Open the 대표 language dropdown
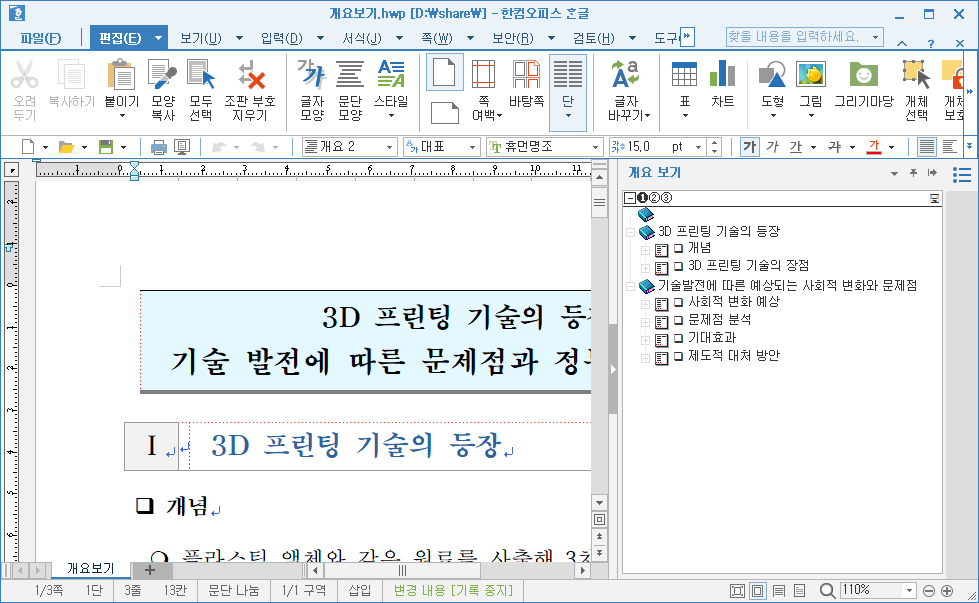 (473, 147)
